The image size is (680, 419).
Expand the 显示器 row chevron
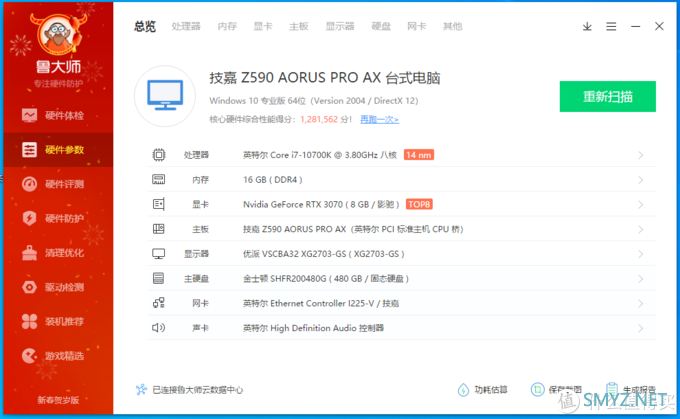(x=641, y=254)
